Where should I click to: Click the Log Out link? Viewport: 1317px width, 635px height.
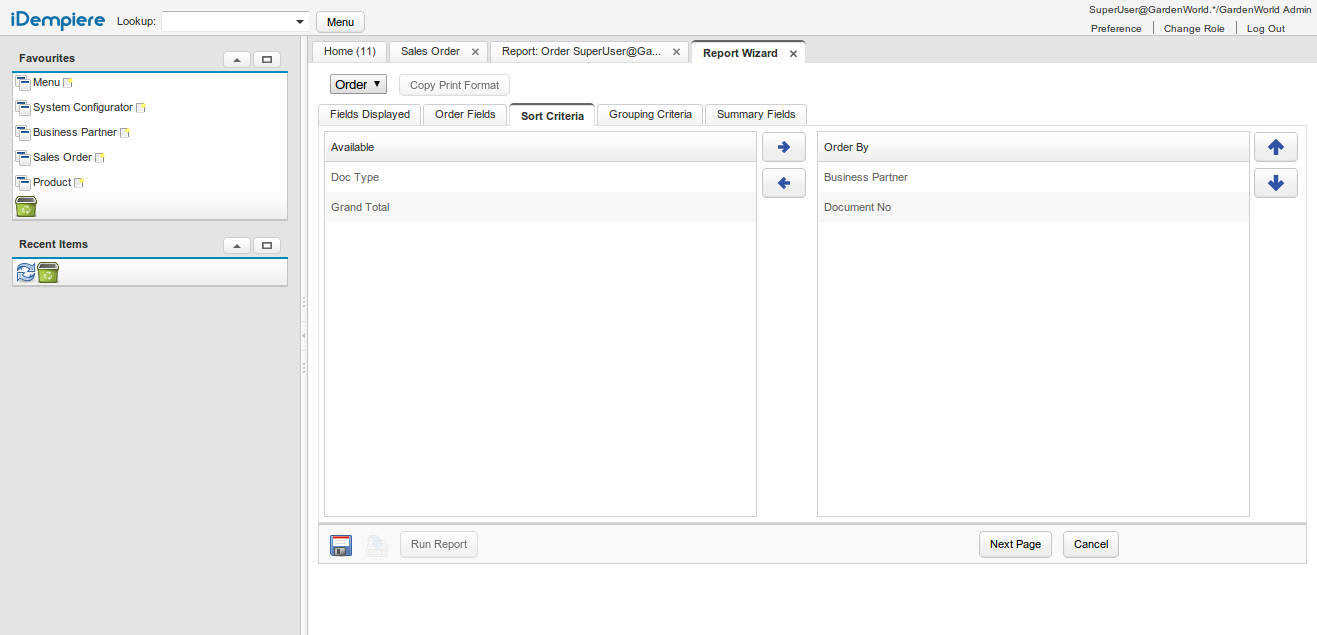tap(1265, 29)
